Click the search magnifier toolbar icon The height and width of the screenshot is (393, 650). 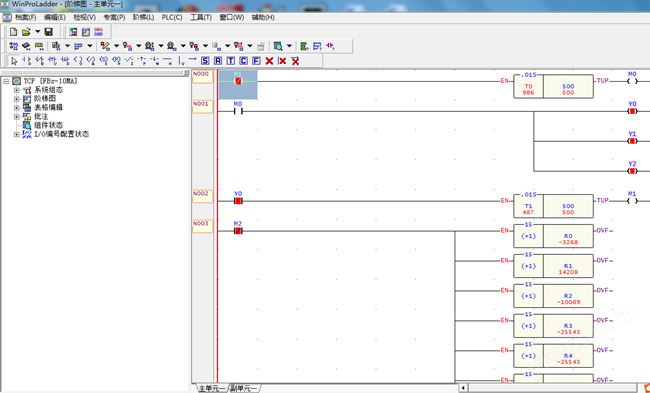pyautogui.click(x=278, y=46)
